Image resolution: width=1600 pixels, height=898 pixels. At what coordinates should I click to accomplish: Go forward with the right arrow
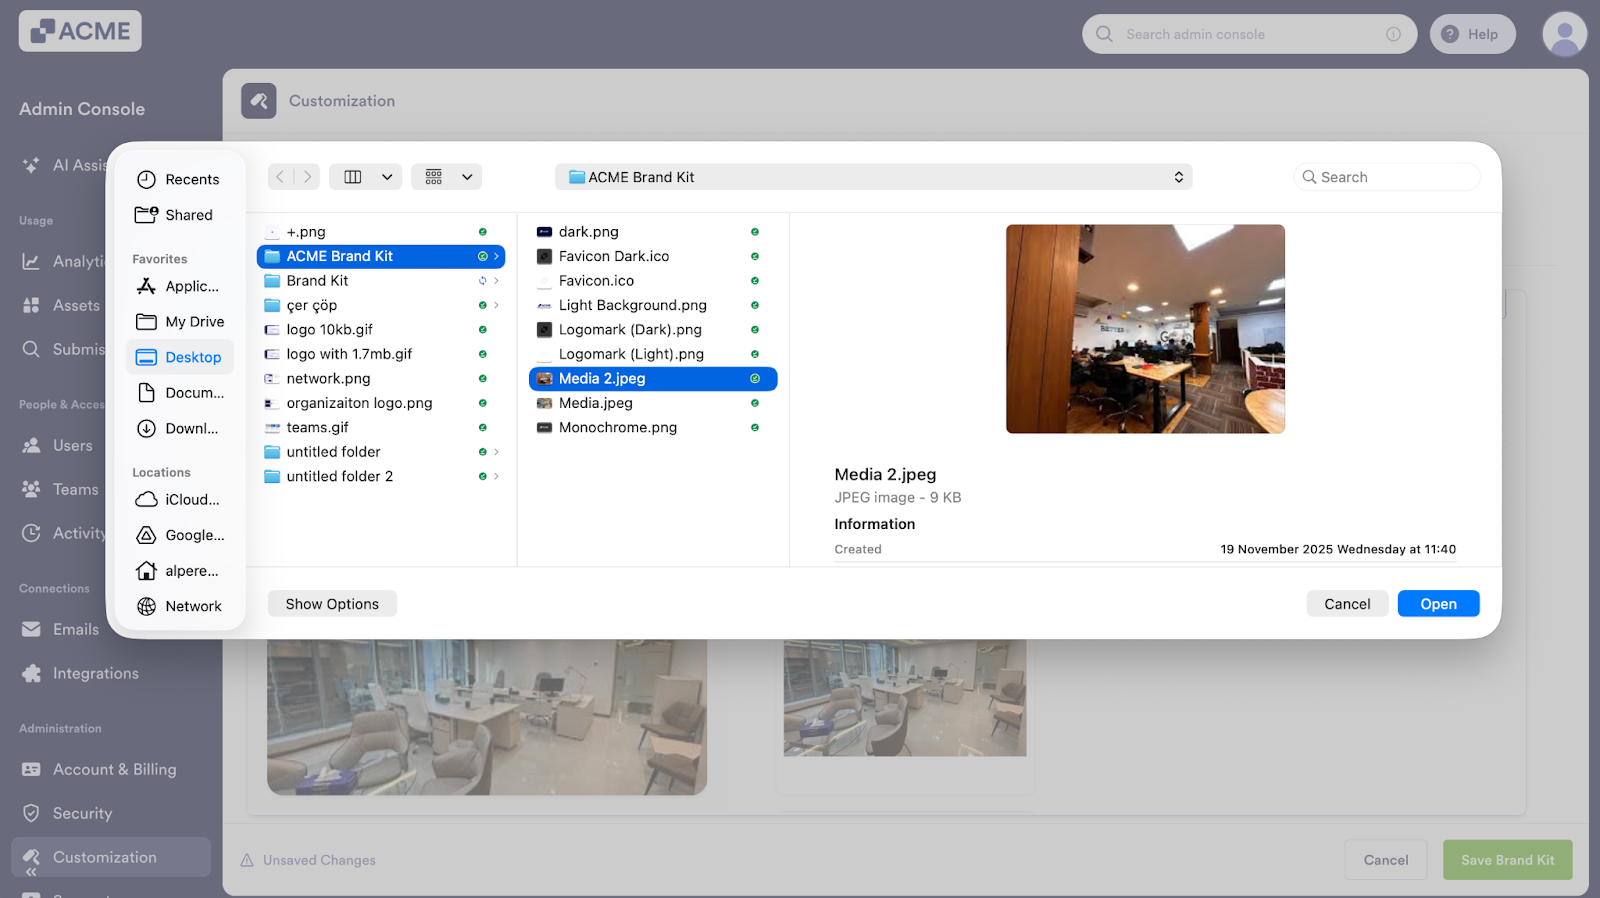click(307, 177)
